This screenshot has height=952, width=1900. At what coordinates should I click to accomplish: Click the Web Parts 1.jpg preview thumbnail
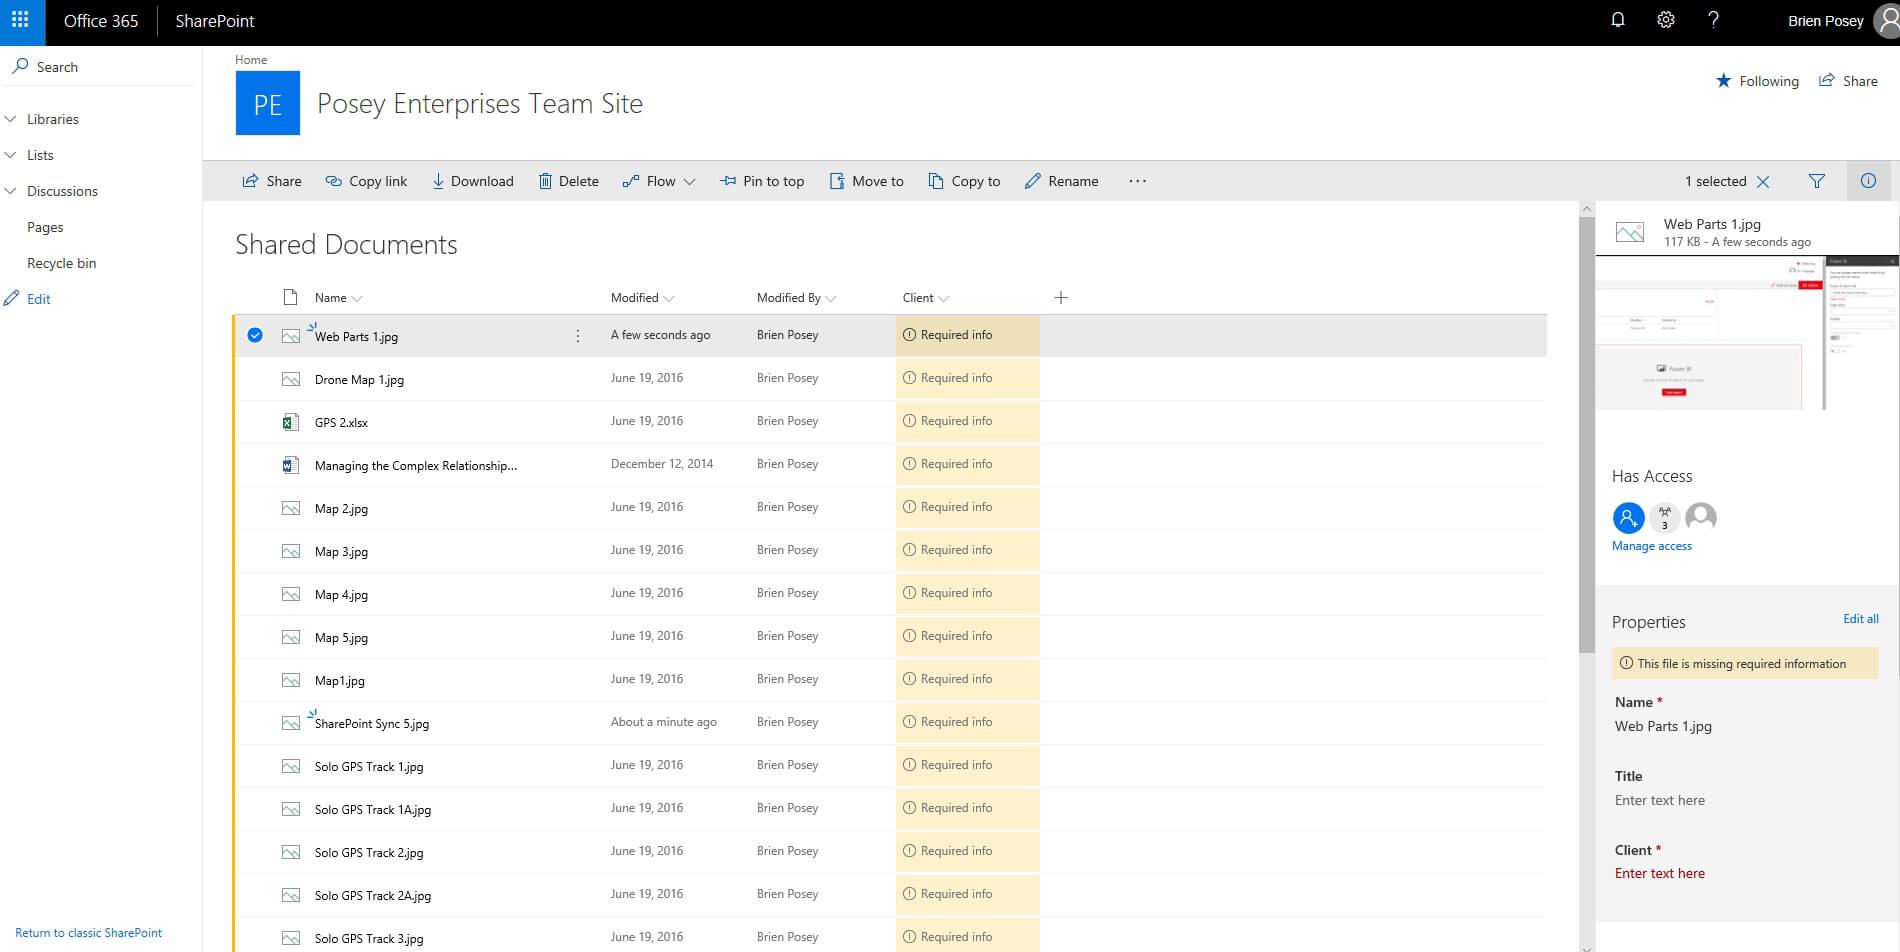tap(1746, 332)
